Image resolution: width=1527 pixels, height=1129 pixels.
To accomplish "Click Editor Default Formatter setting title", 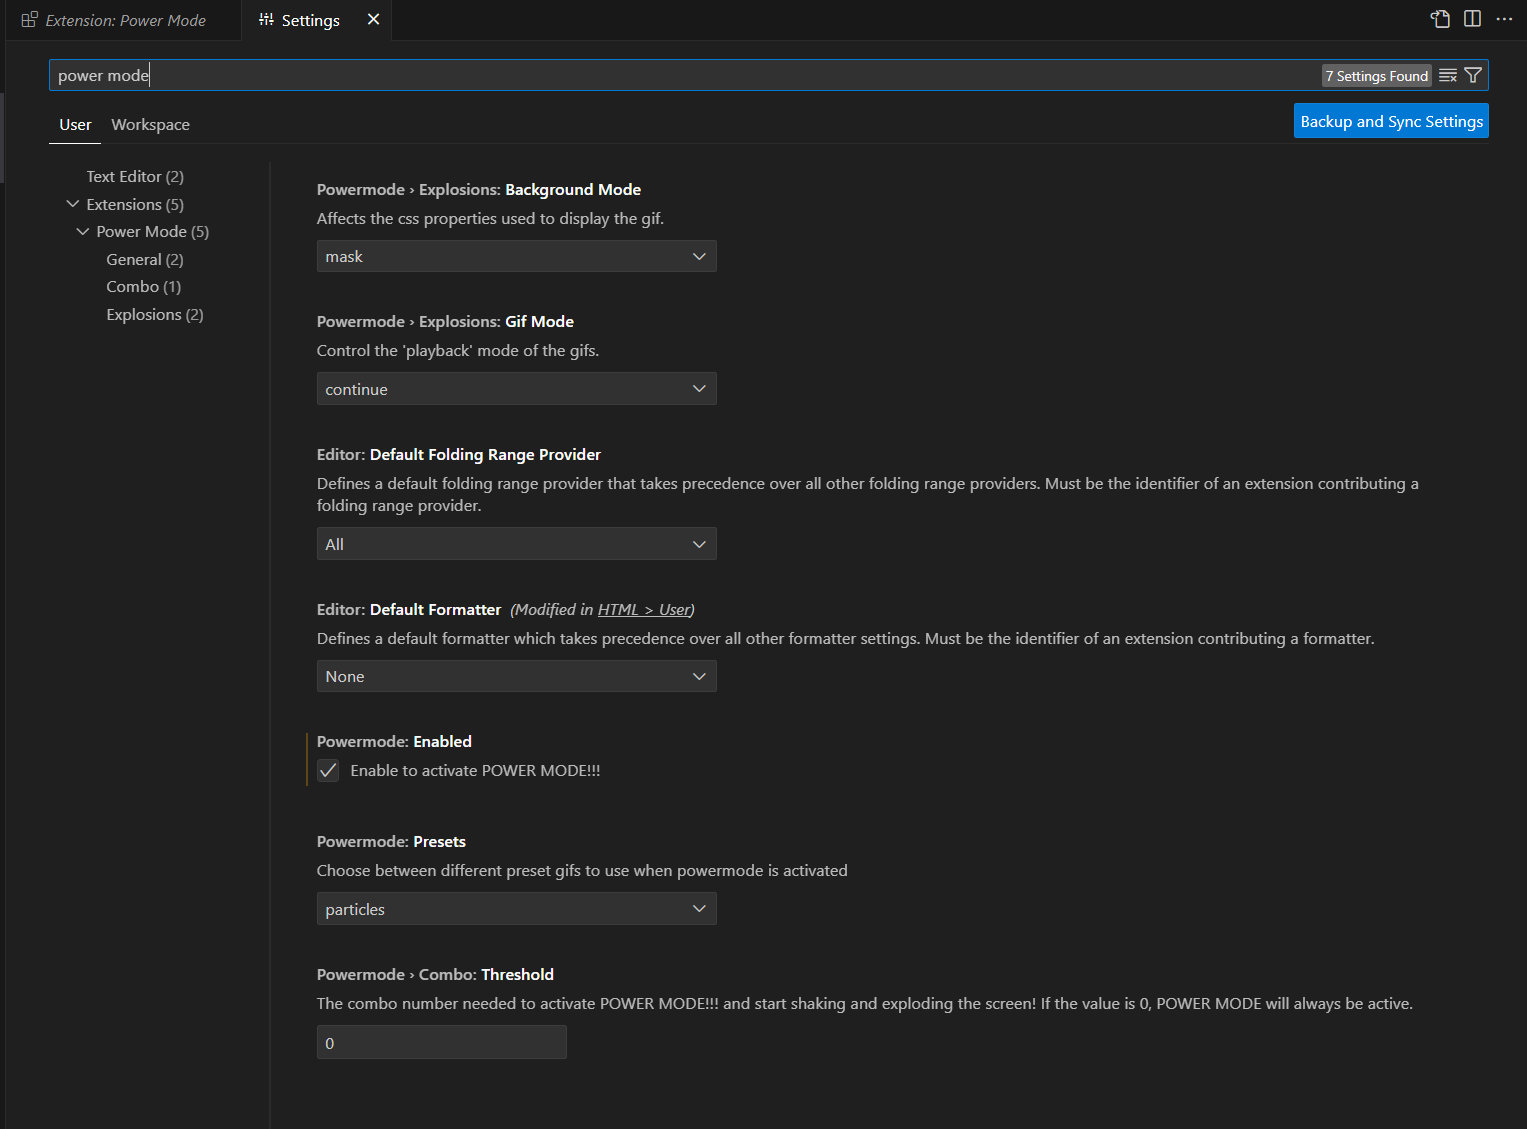I will point(409,610).
